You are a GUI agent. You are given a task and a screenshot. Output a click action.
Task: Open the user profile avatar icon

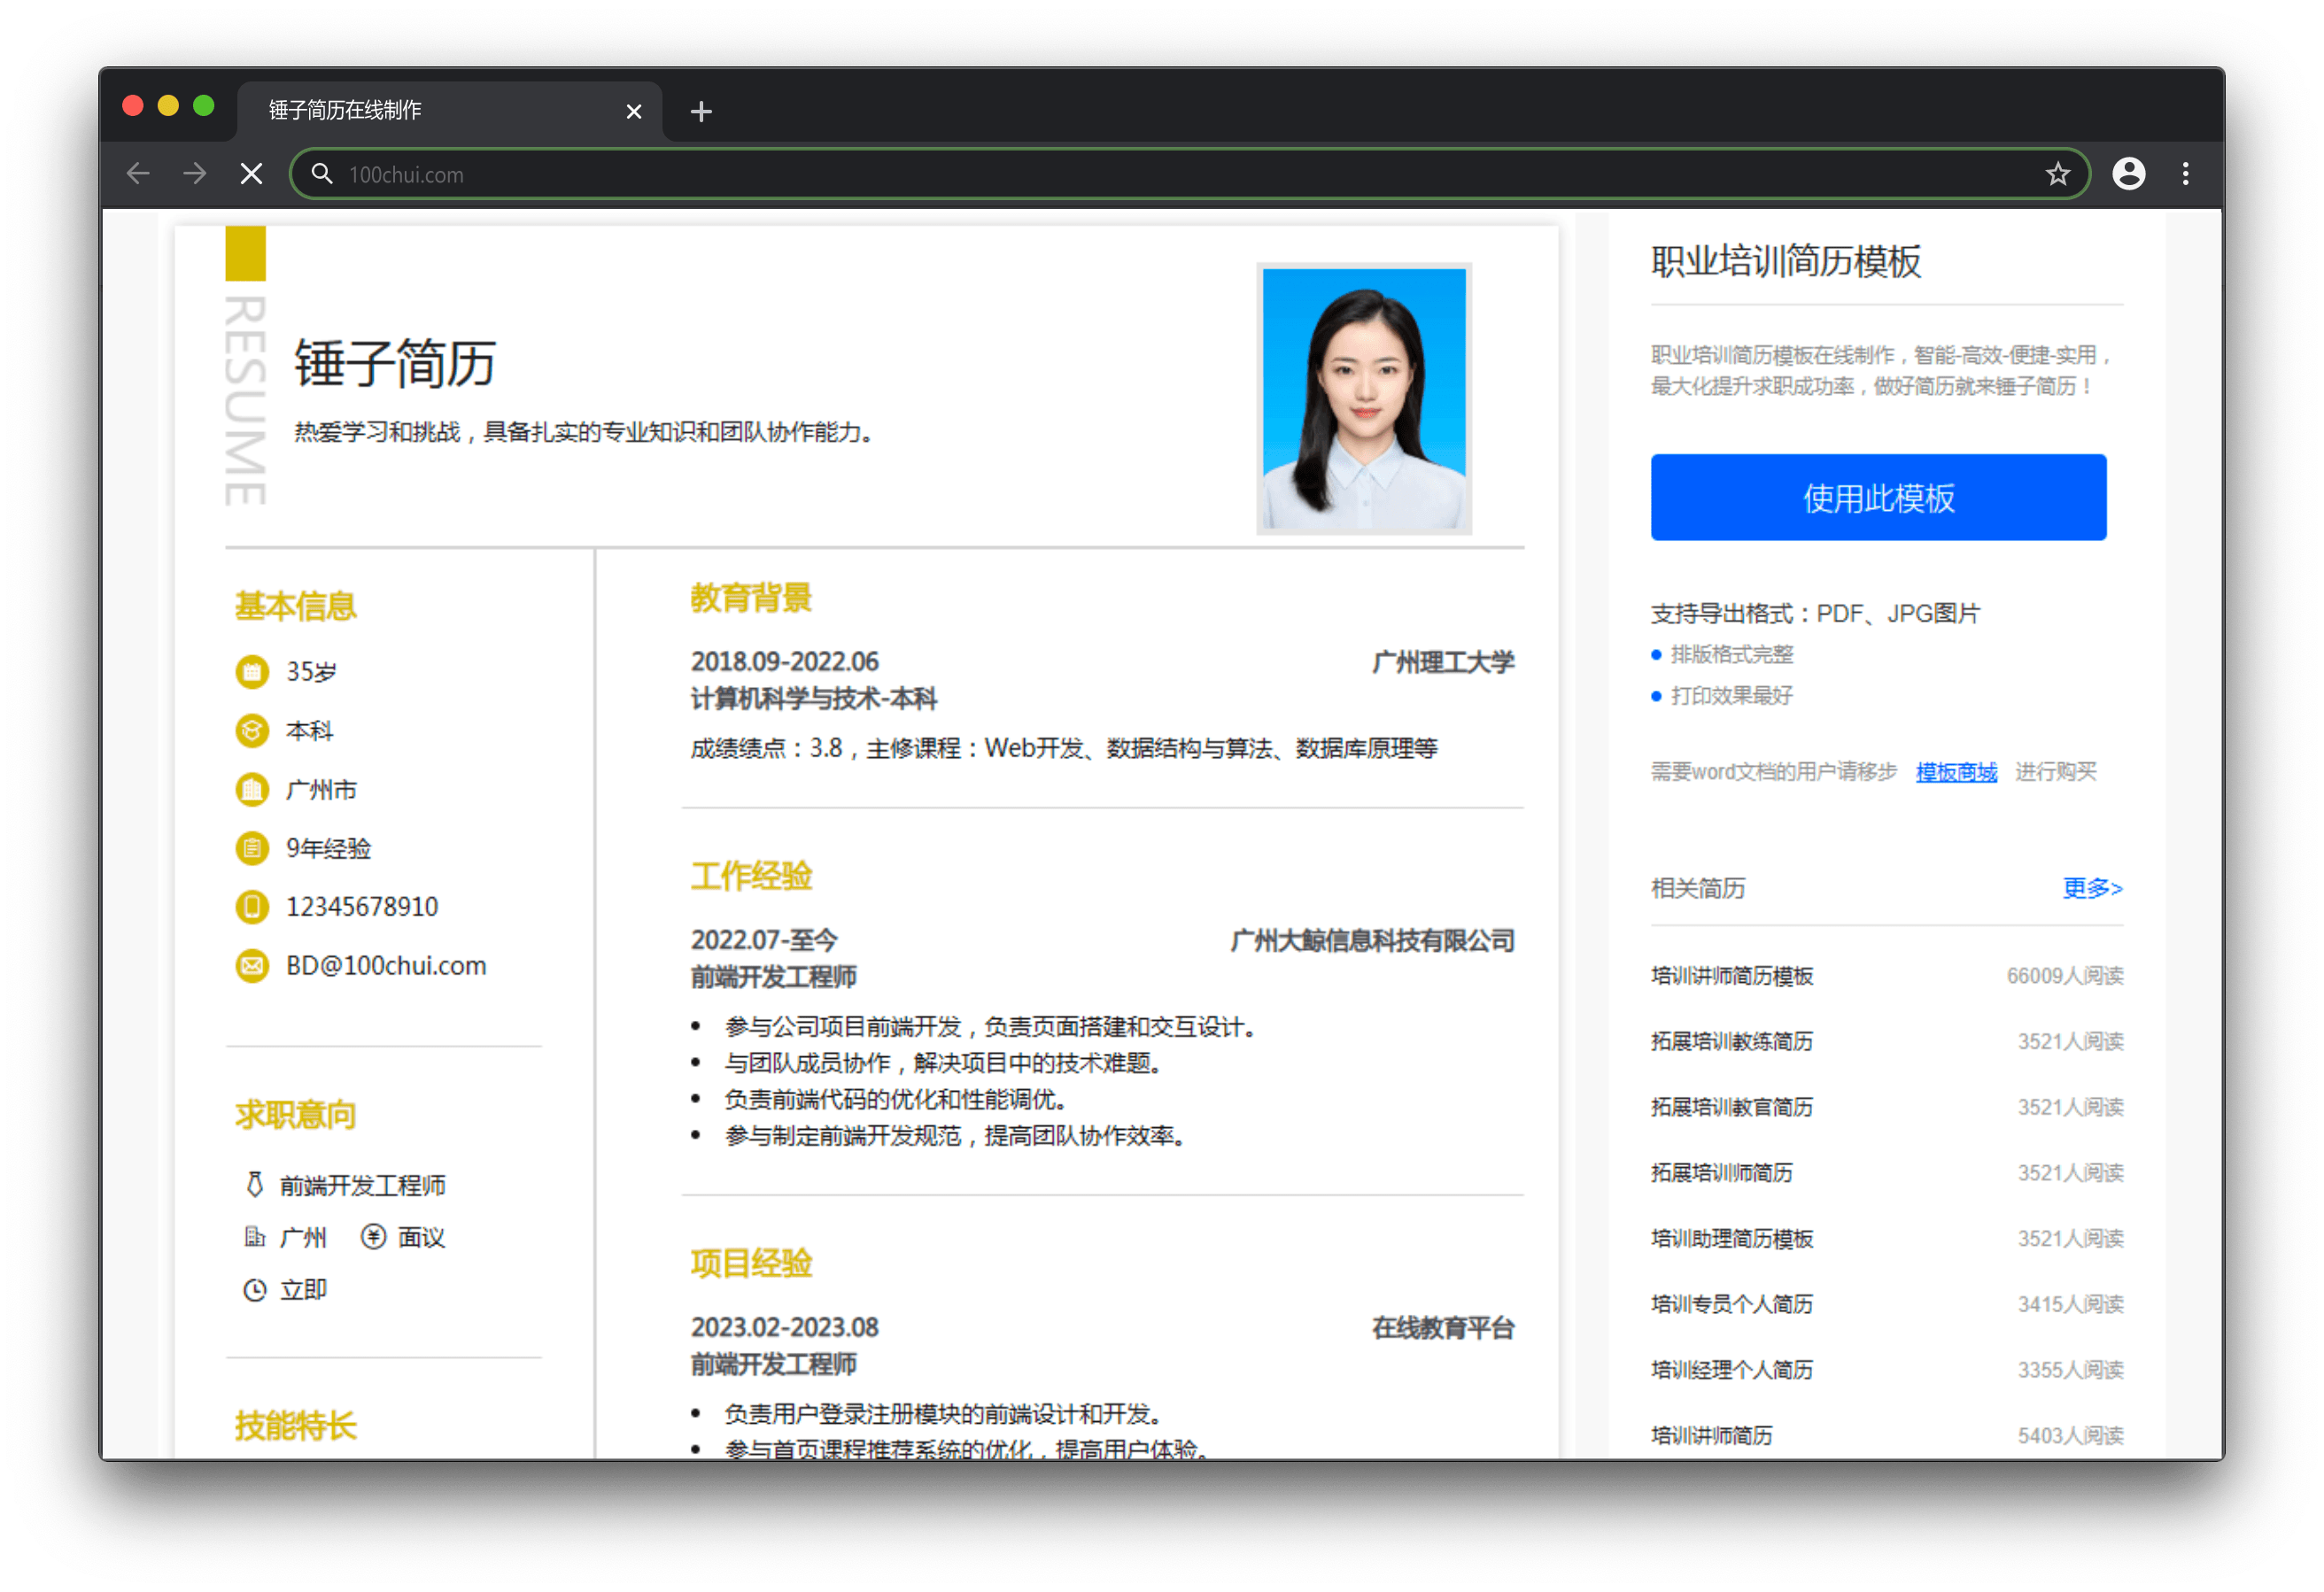pyautogui.click(x=2128, y=174)
